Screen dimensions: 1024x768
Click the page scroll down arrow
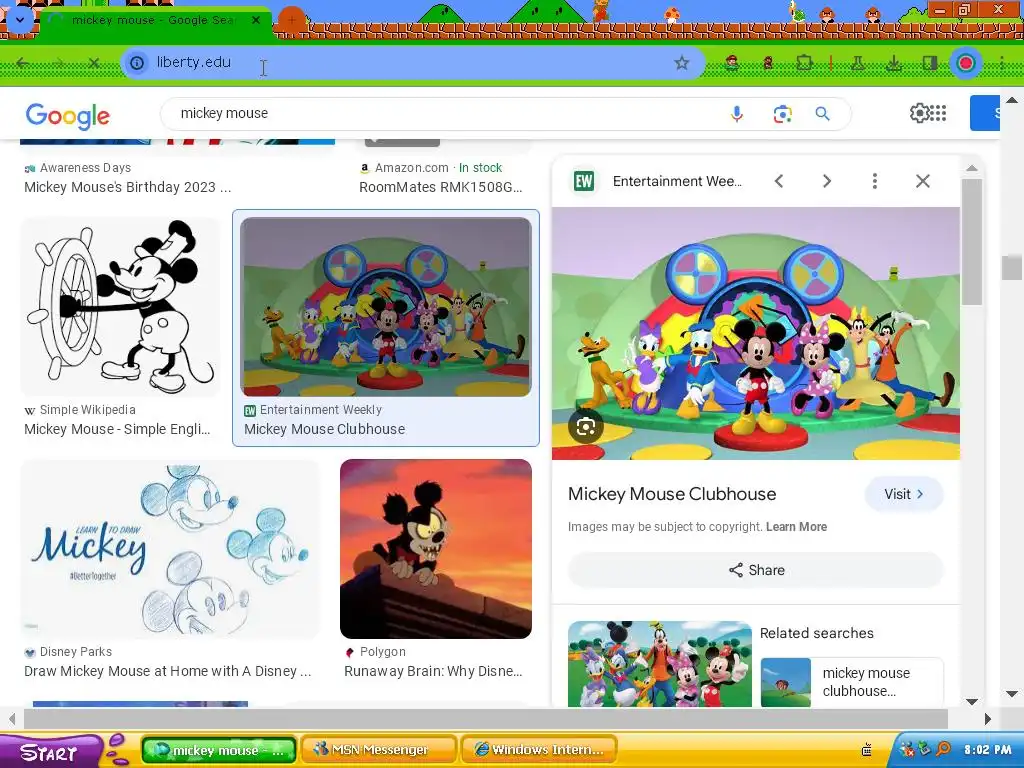pos(1012,694)
